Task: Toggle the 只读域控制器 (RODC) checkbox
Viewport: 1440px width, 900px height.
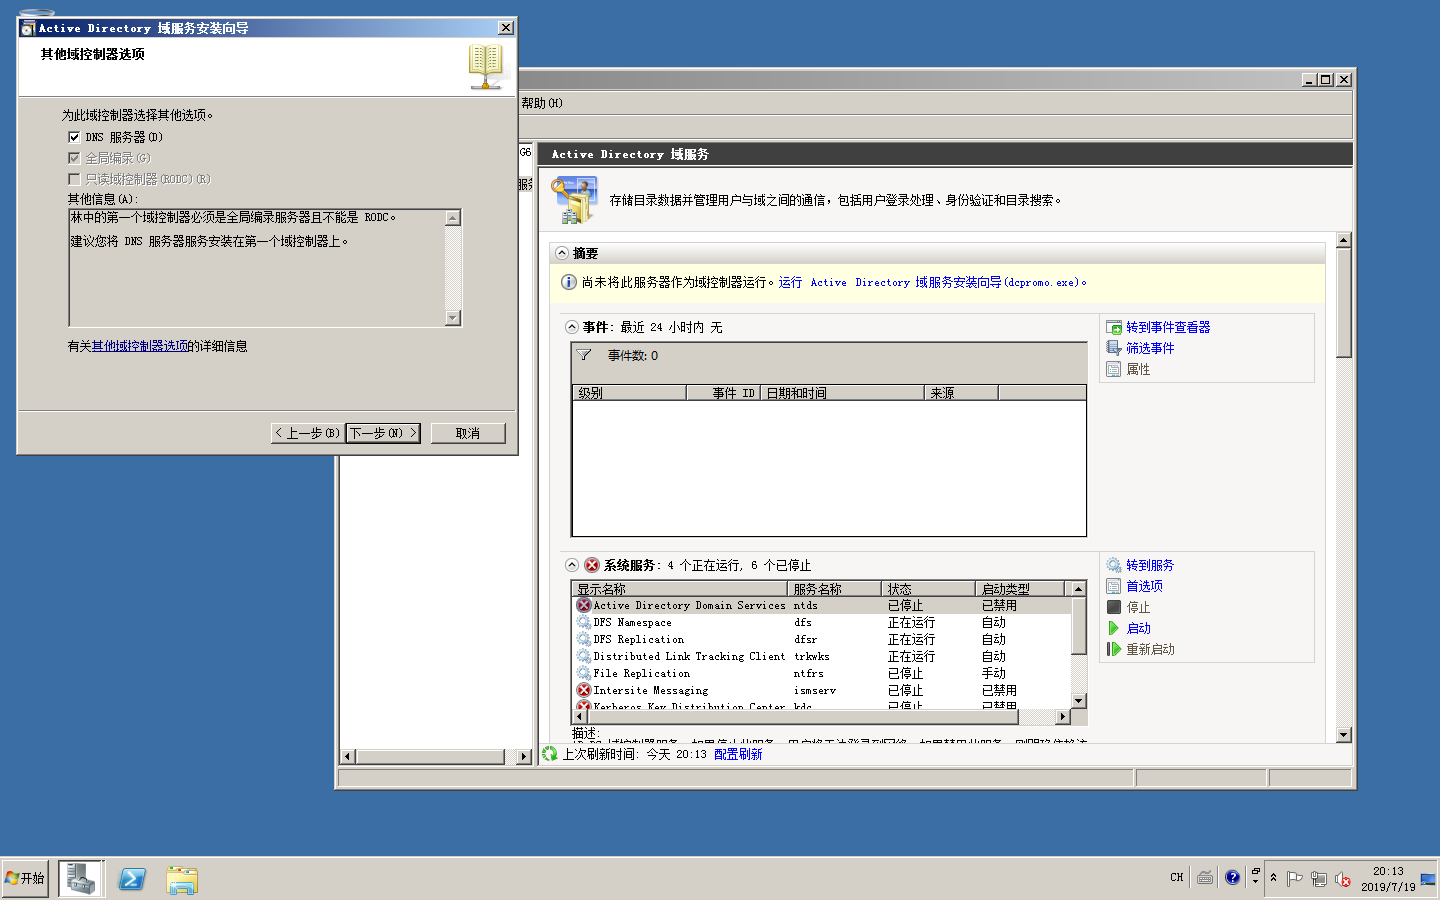Action: (74, 179)
